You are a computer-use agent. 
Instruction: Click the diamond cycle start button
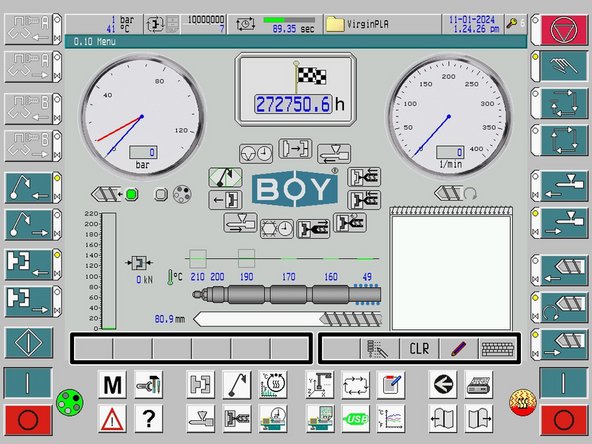click(29, 343)
